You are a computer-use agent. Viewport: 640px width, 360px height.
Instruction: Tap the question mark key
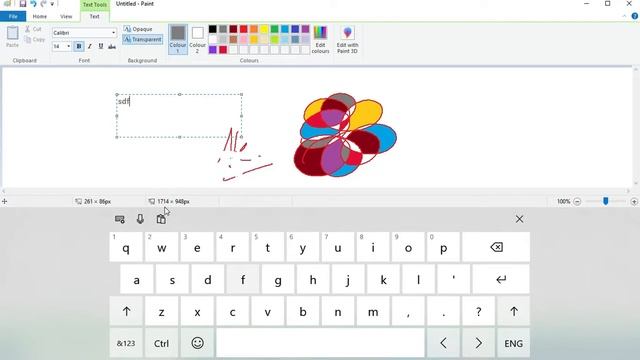click(x=478, y=311)
